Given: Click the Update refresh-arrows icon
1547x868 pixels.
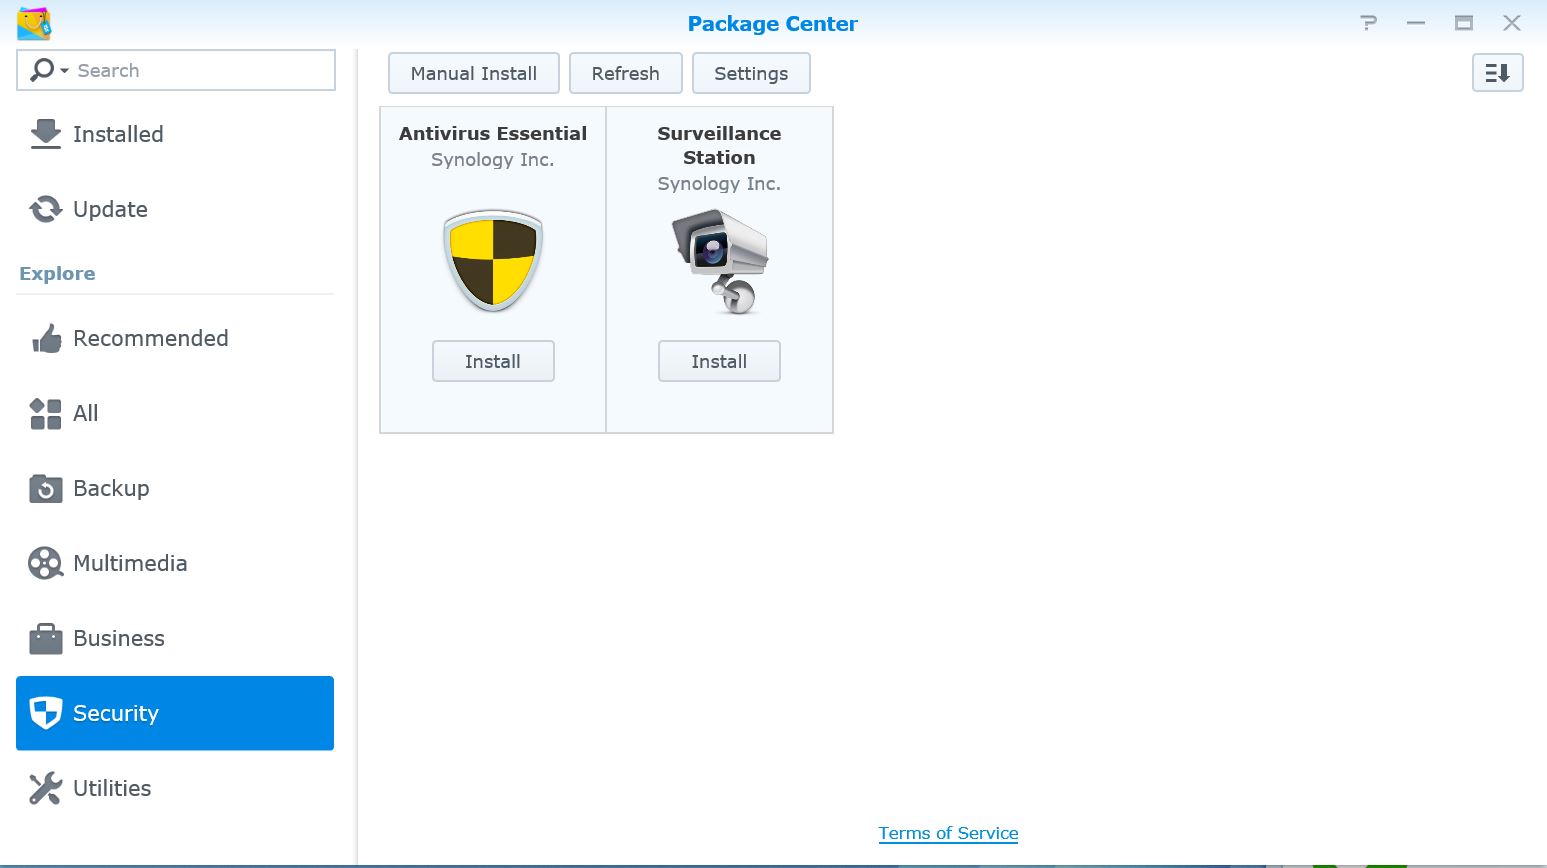Looking at the screenshot, I should tap(45, 209).
